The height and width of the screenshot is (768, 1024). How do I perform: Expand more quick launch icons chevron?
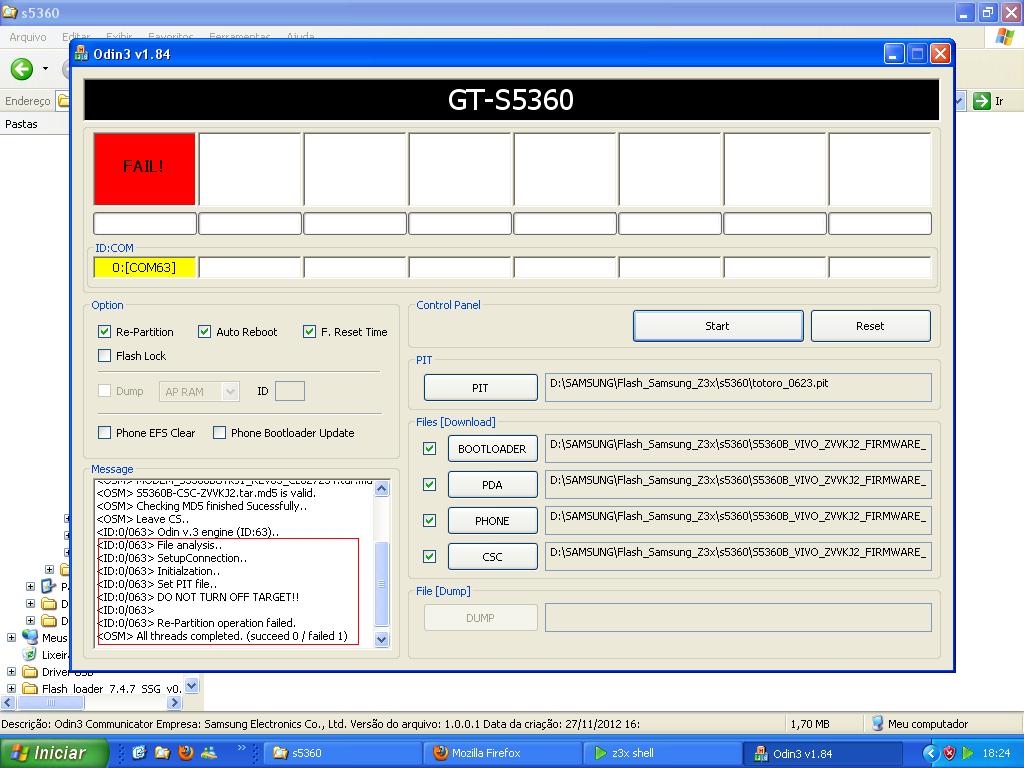242,748
